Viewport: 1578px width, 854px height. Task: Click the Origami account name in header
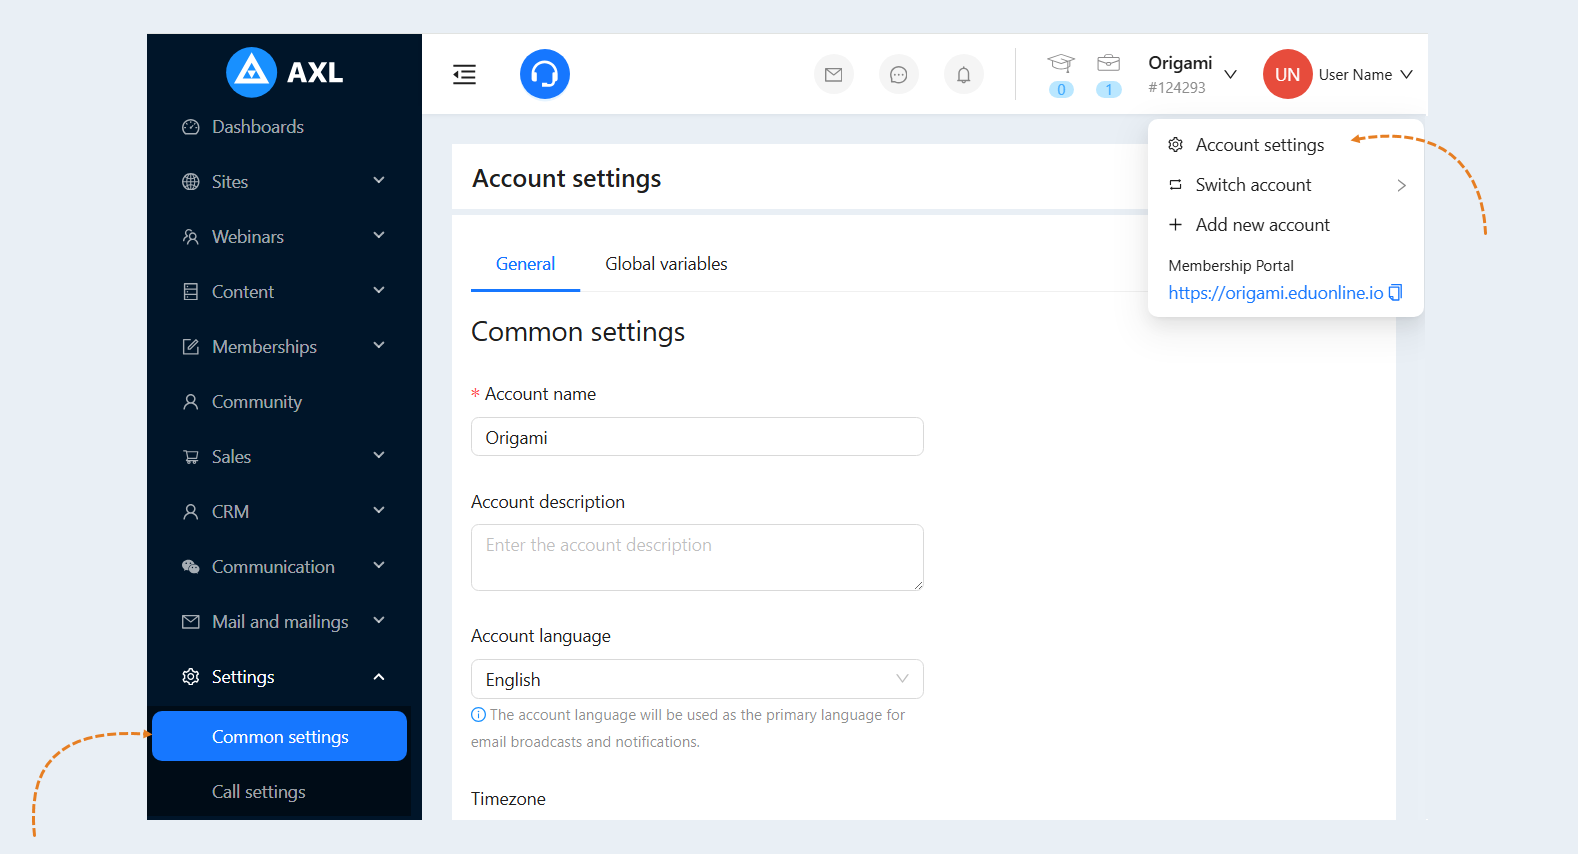pos(1180,63)
